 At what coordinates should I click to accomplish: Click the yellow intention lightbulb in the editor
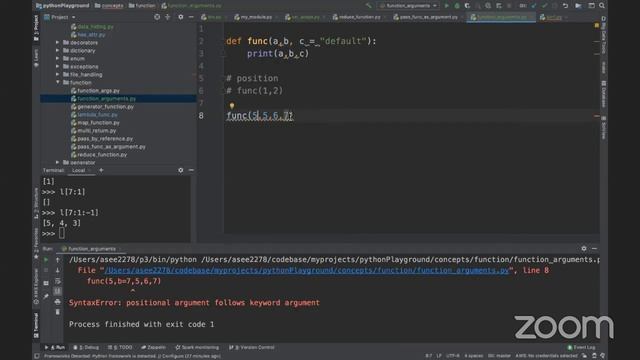[232, 106]
